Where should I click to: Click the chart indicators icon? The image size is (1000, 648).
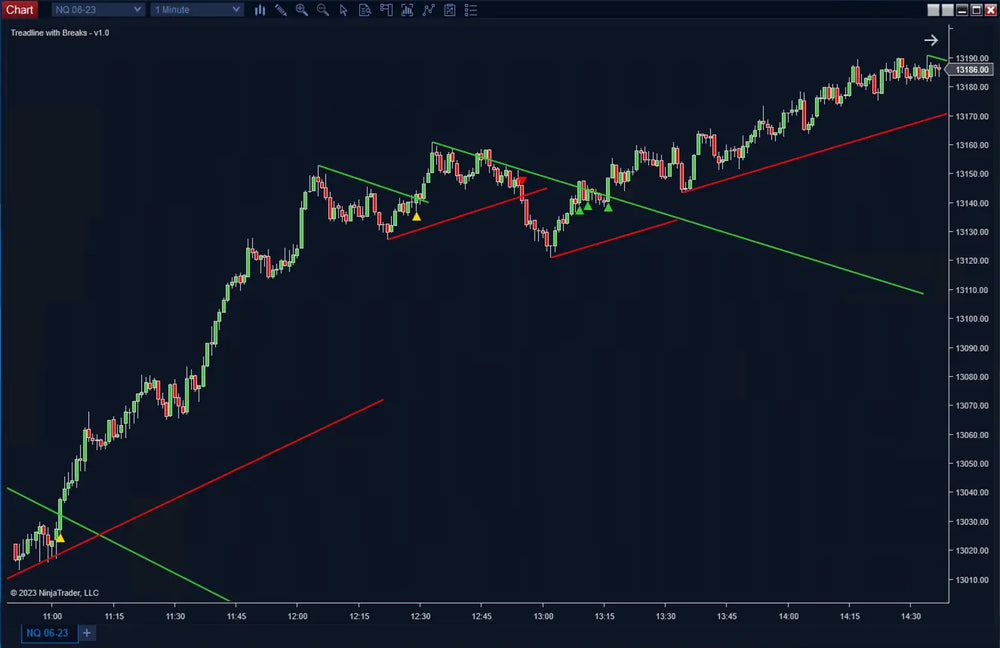407,10
